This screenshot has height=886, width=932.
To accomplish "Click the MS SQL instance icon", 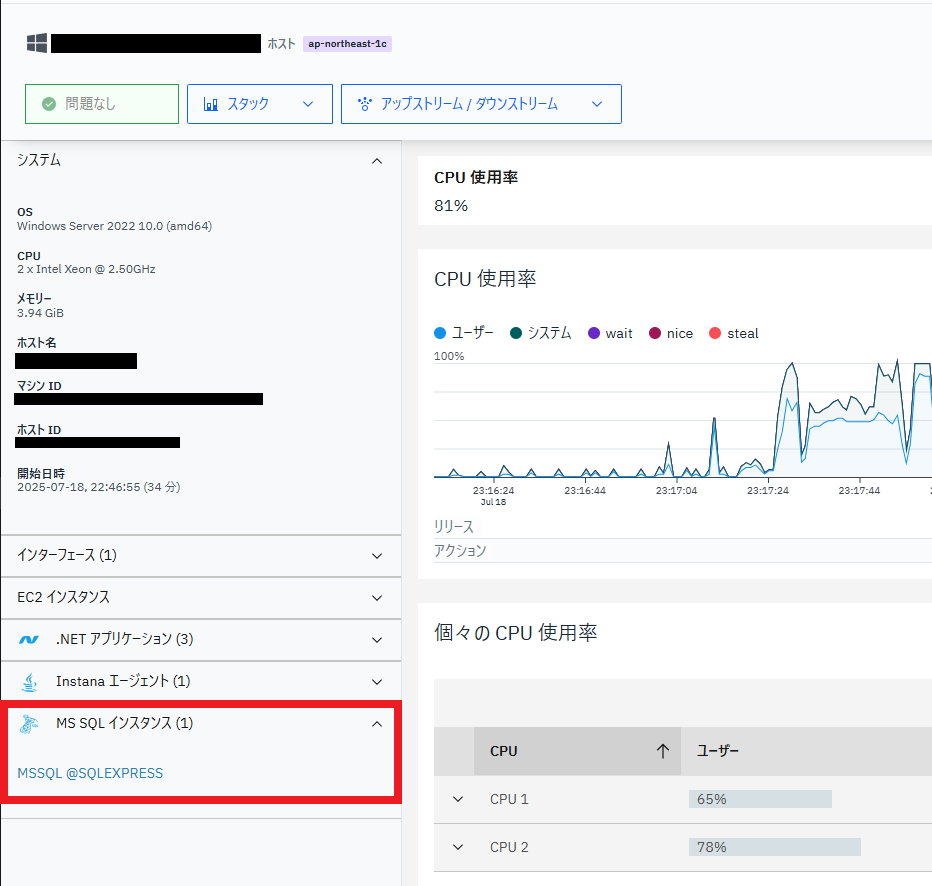I will point(29,724).
